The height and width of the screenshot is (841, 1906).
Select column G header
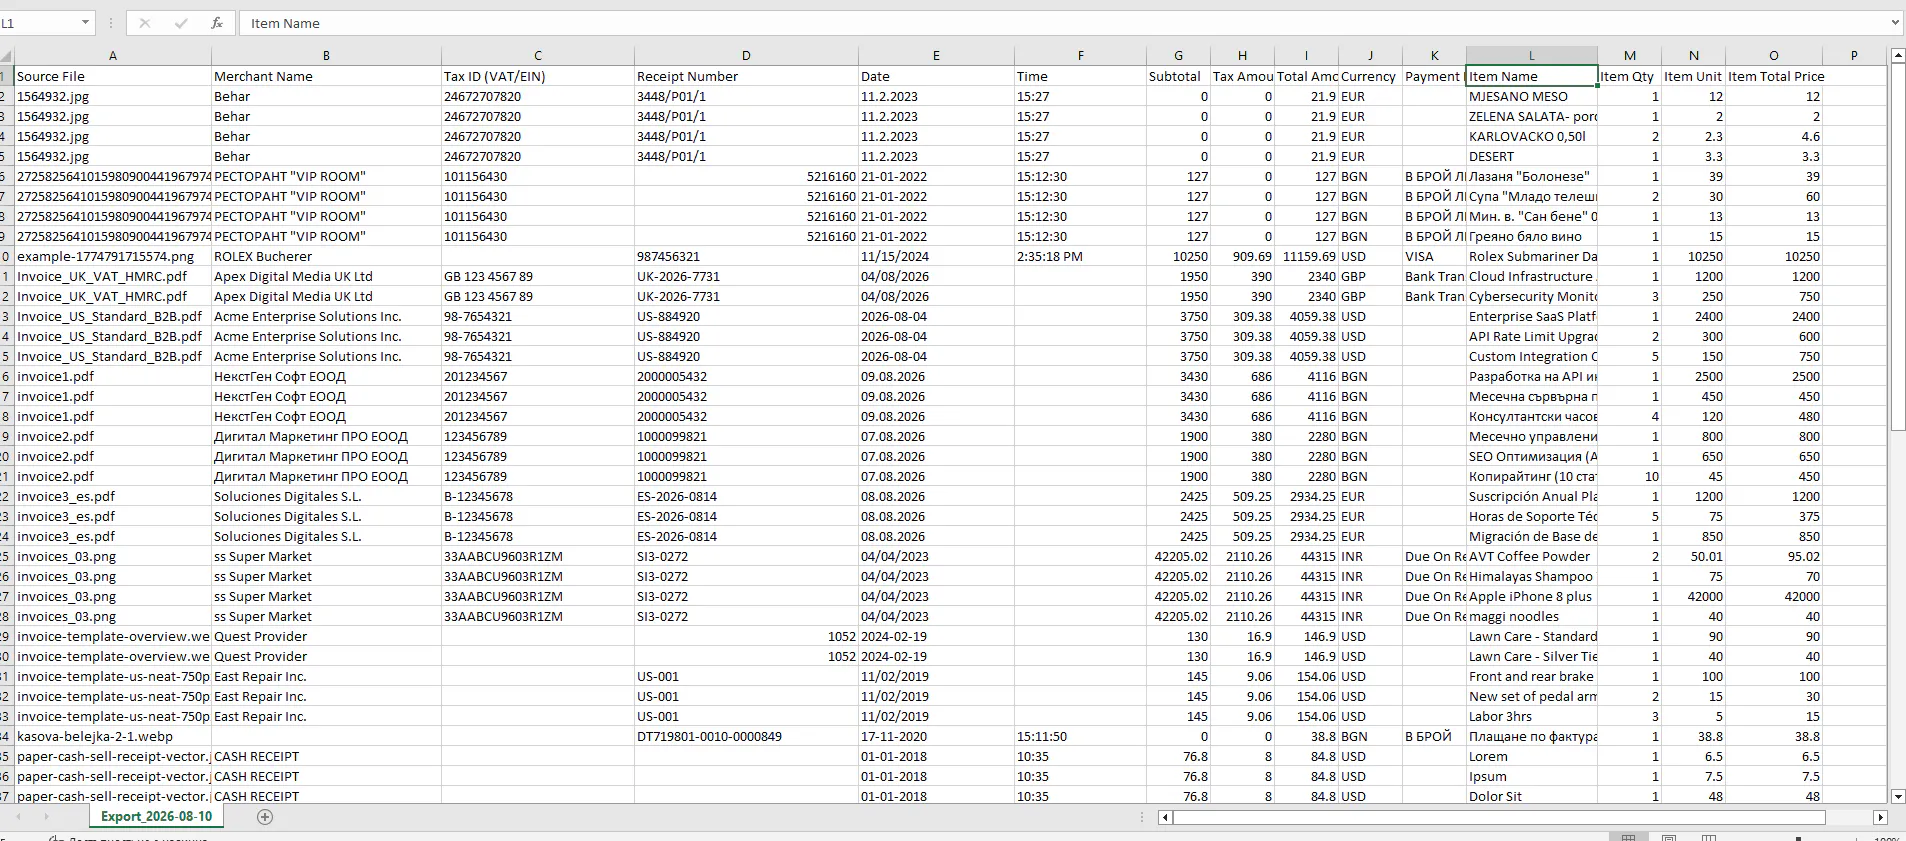1178,55
